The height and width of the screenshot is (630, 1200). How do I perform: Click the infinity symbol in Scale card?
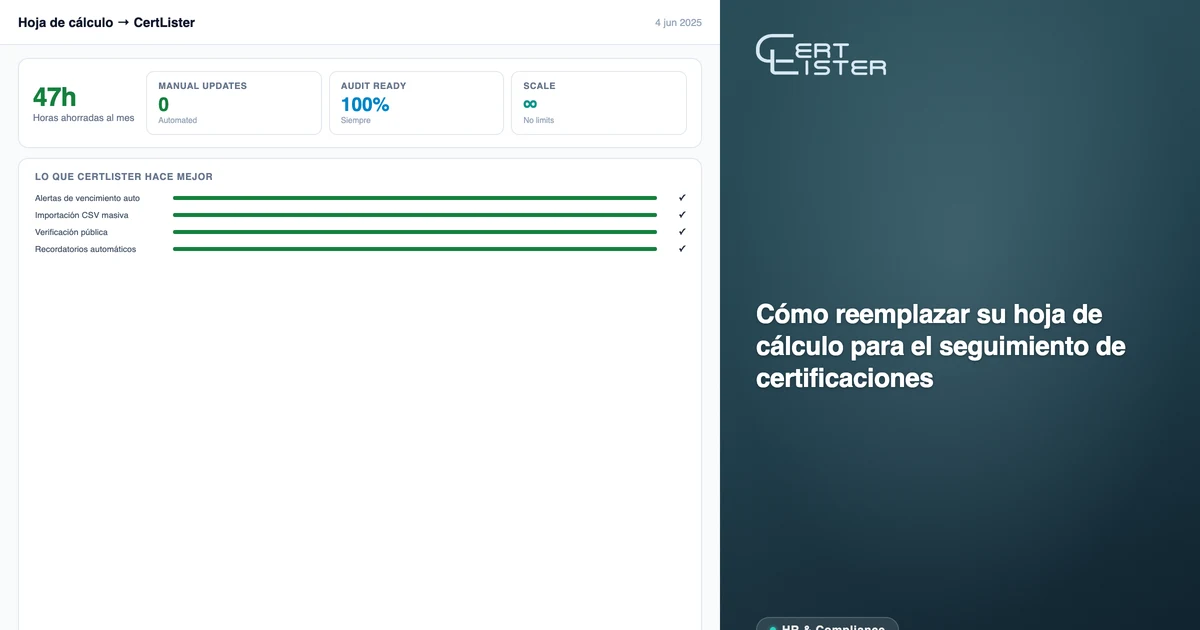(x=530, y=104)
